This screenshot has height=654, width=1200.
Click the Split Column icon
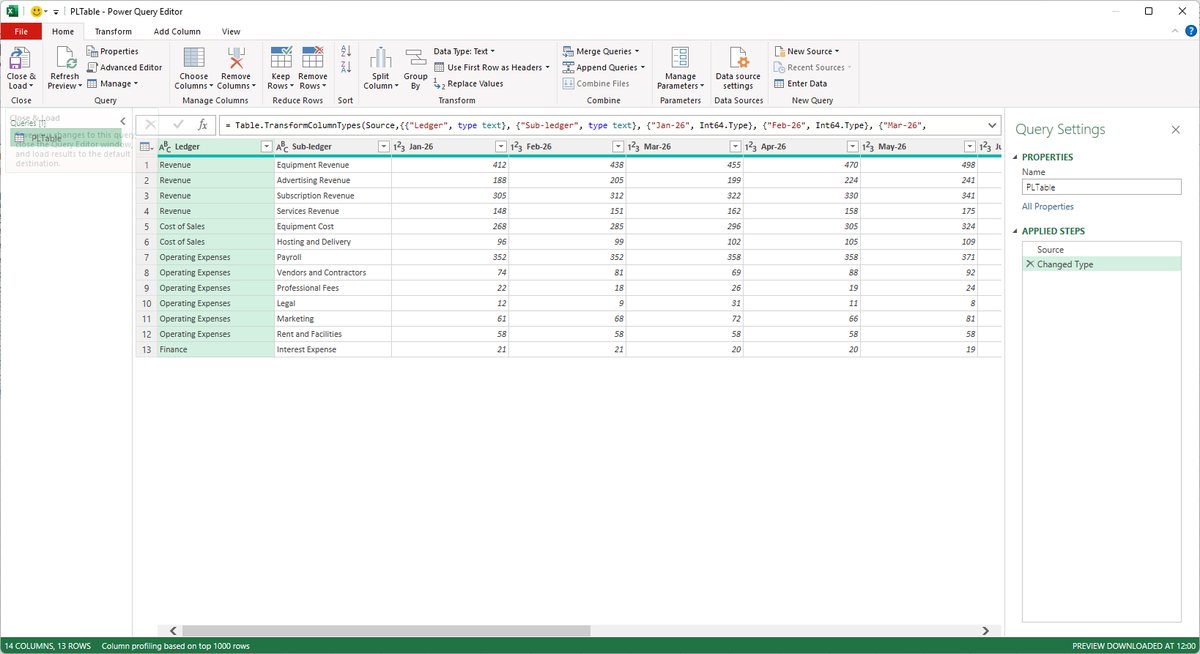coord(381,57)
